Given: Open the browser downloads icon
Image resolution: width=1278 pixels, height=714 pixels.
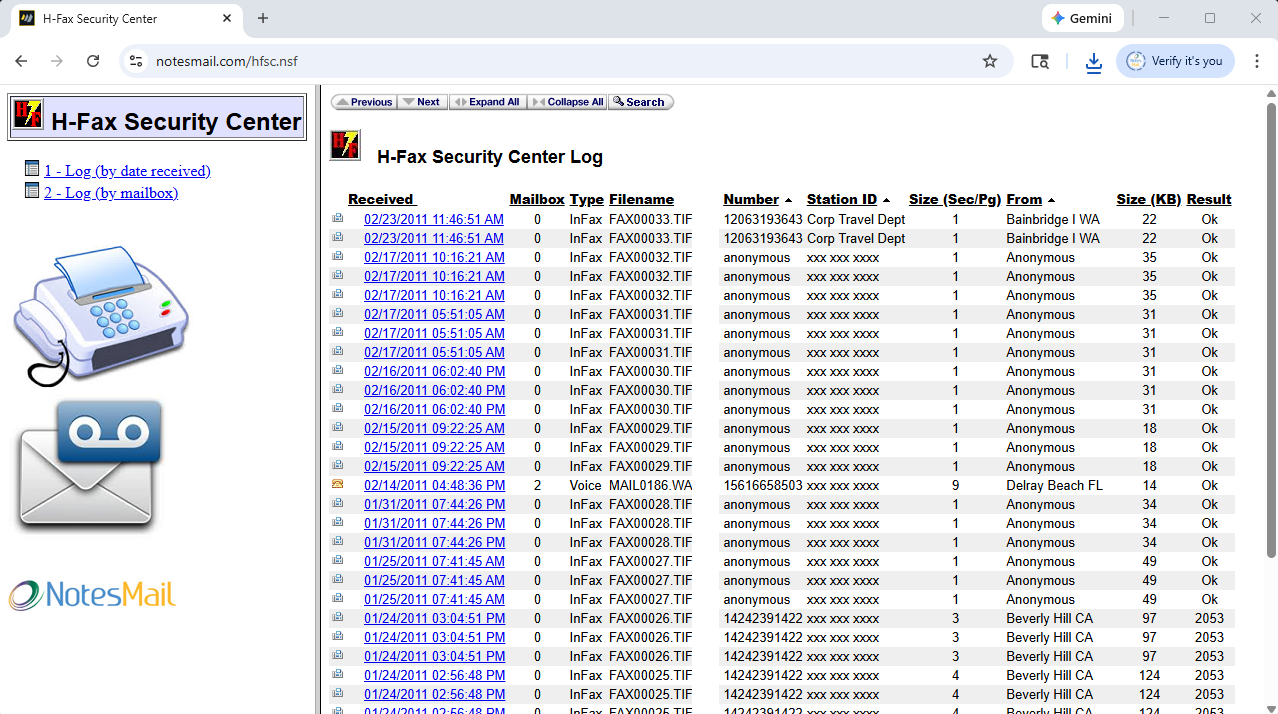Looking at the screenshot, I should coord(1094,62).
